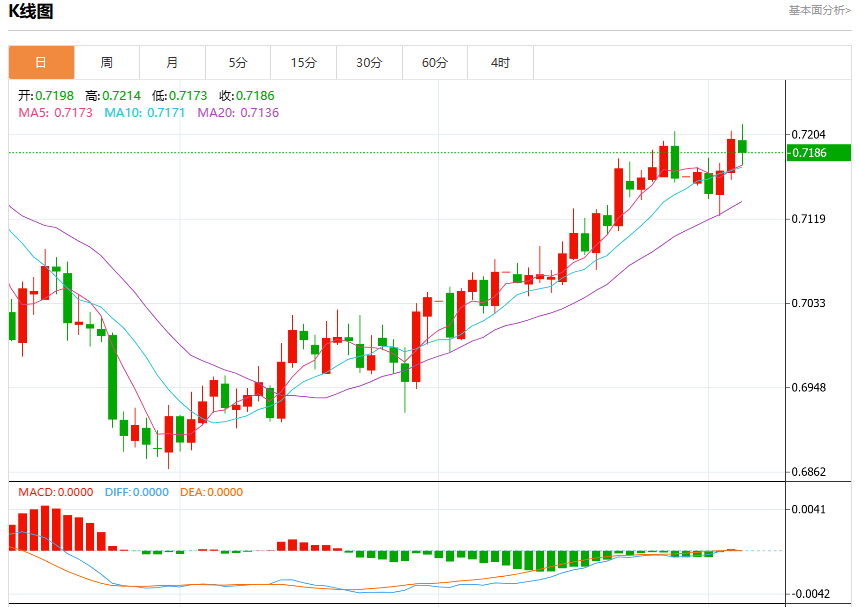Click the 低:0.7173 low price text
Viewport: 860px width, 607px height.
179,95
